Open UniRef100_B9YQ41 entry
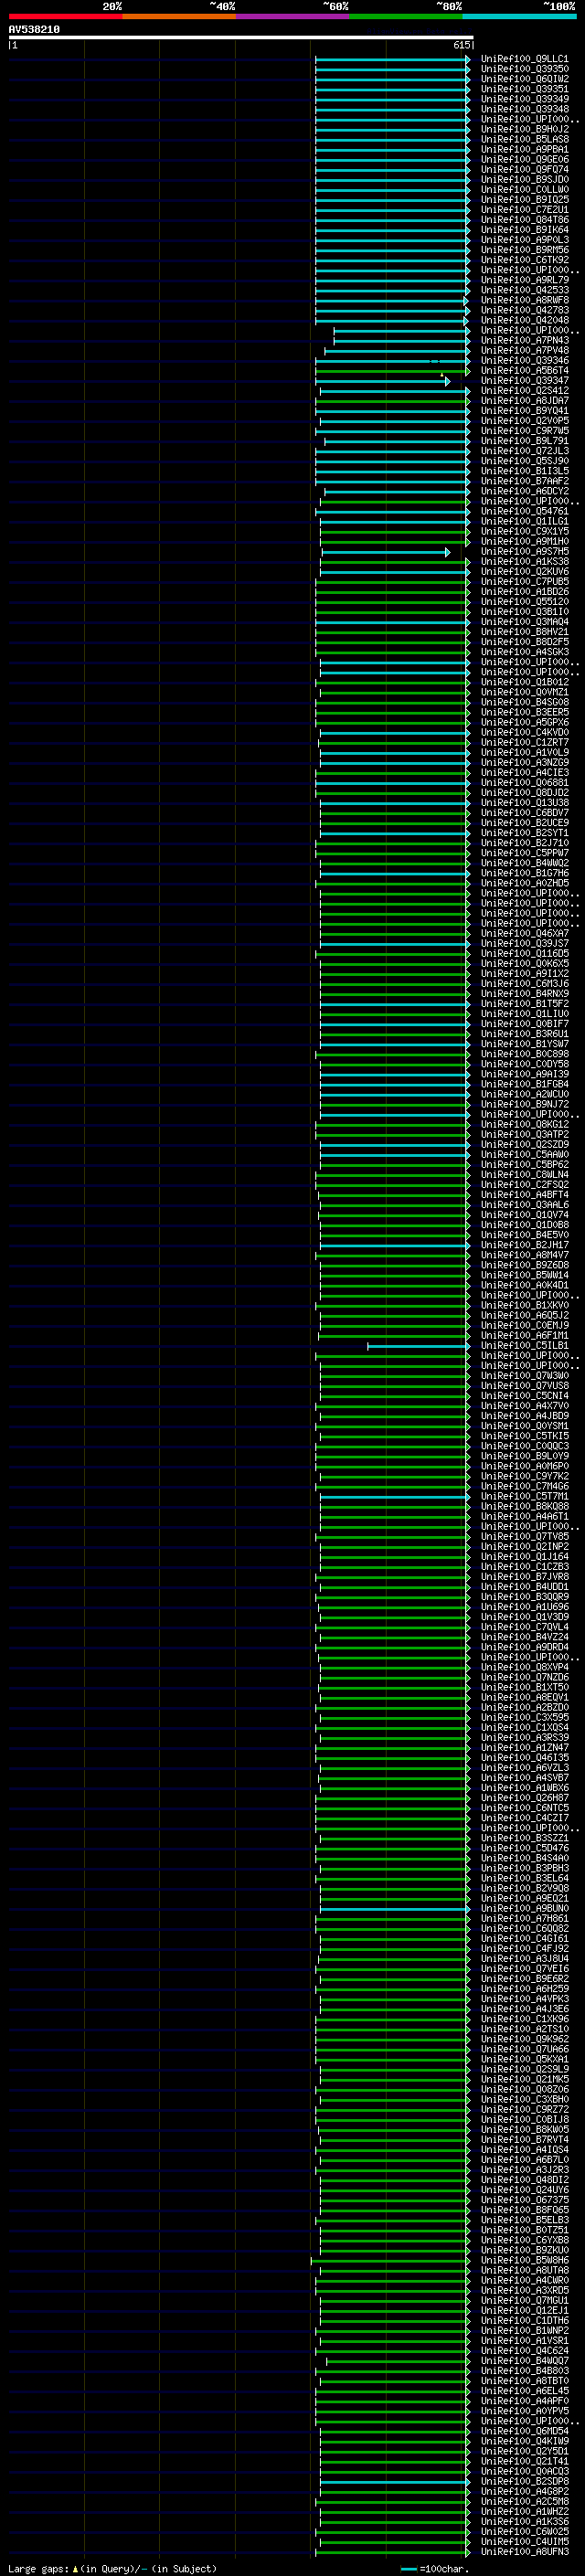This screenshot has height=2576, width=585. [x=524, y=411]
